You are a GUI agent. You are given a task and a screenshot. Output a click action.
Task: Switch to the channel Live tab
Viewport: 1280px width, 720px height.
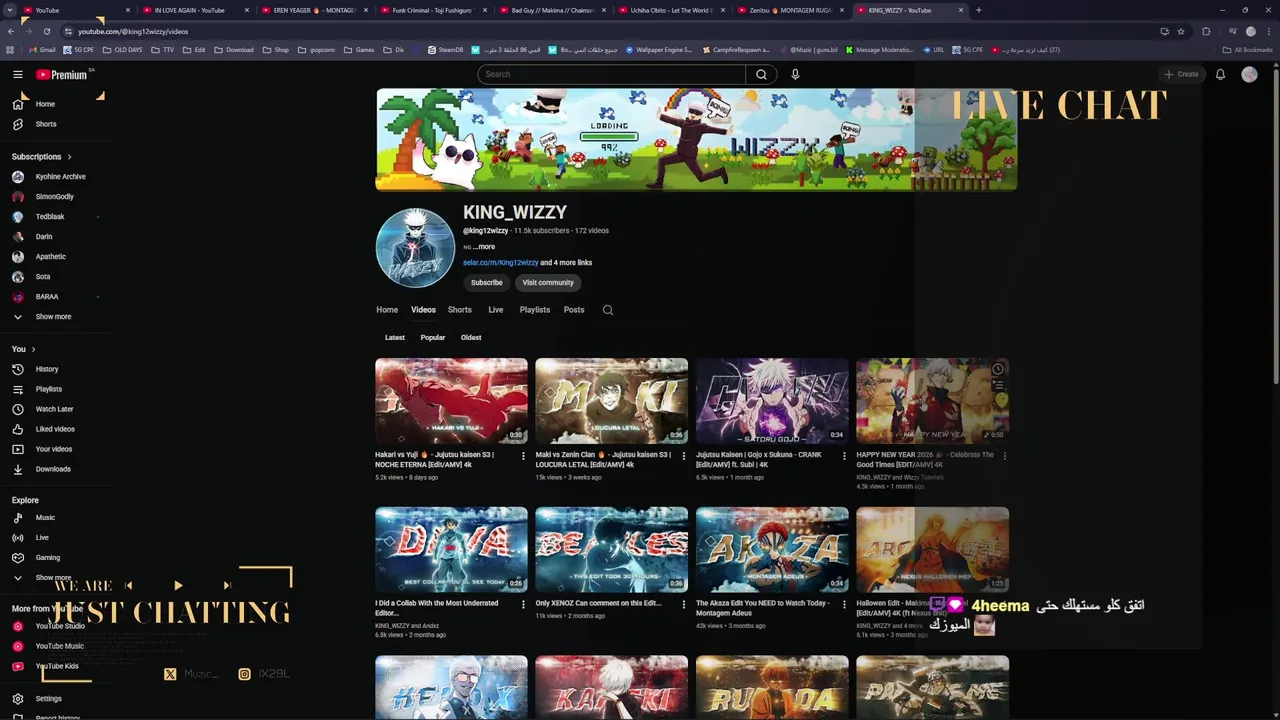[496, 310]
